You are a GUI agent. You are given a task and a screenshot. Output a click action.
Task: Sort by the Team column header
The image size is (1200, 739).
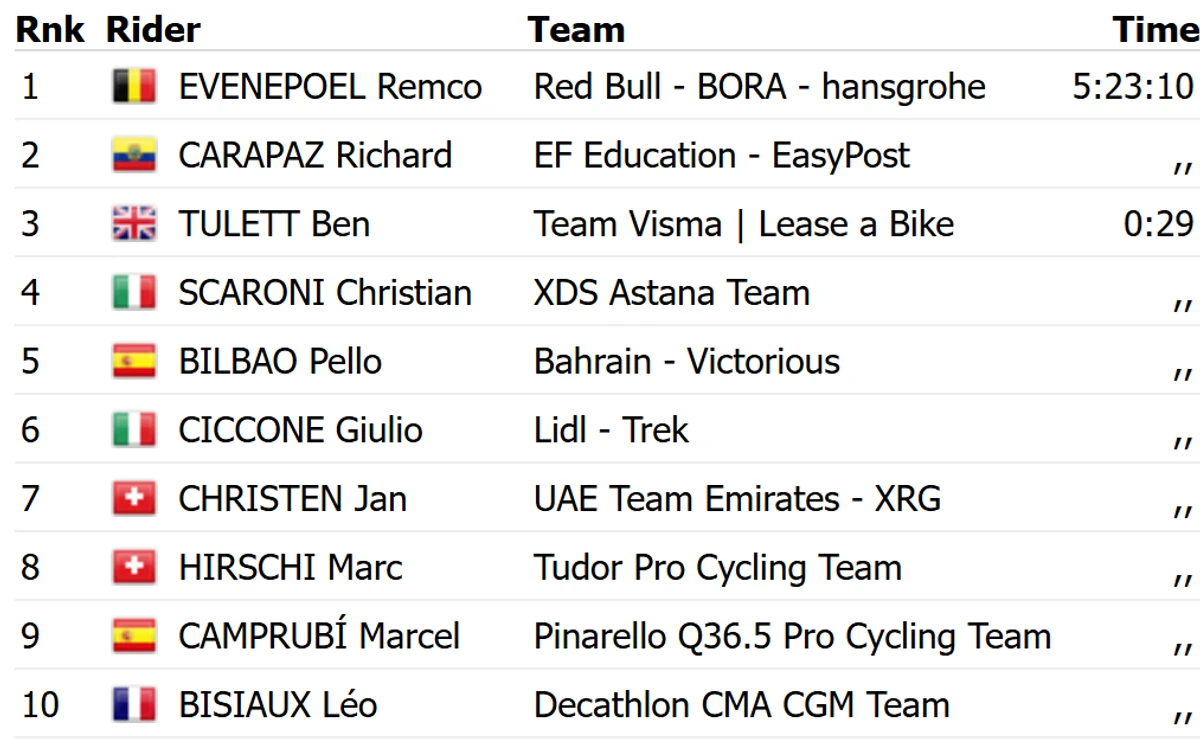point(576,30)
